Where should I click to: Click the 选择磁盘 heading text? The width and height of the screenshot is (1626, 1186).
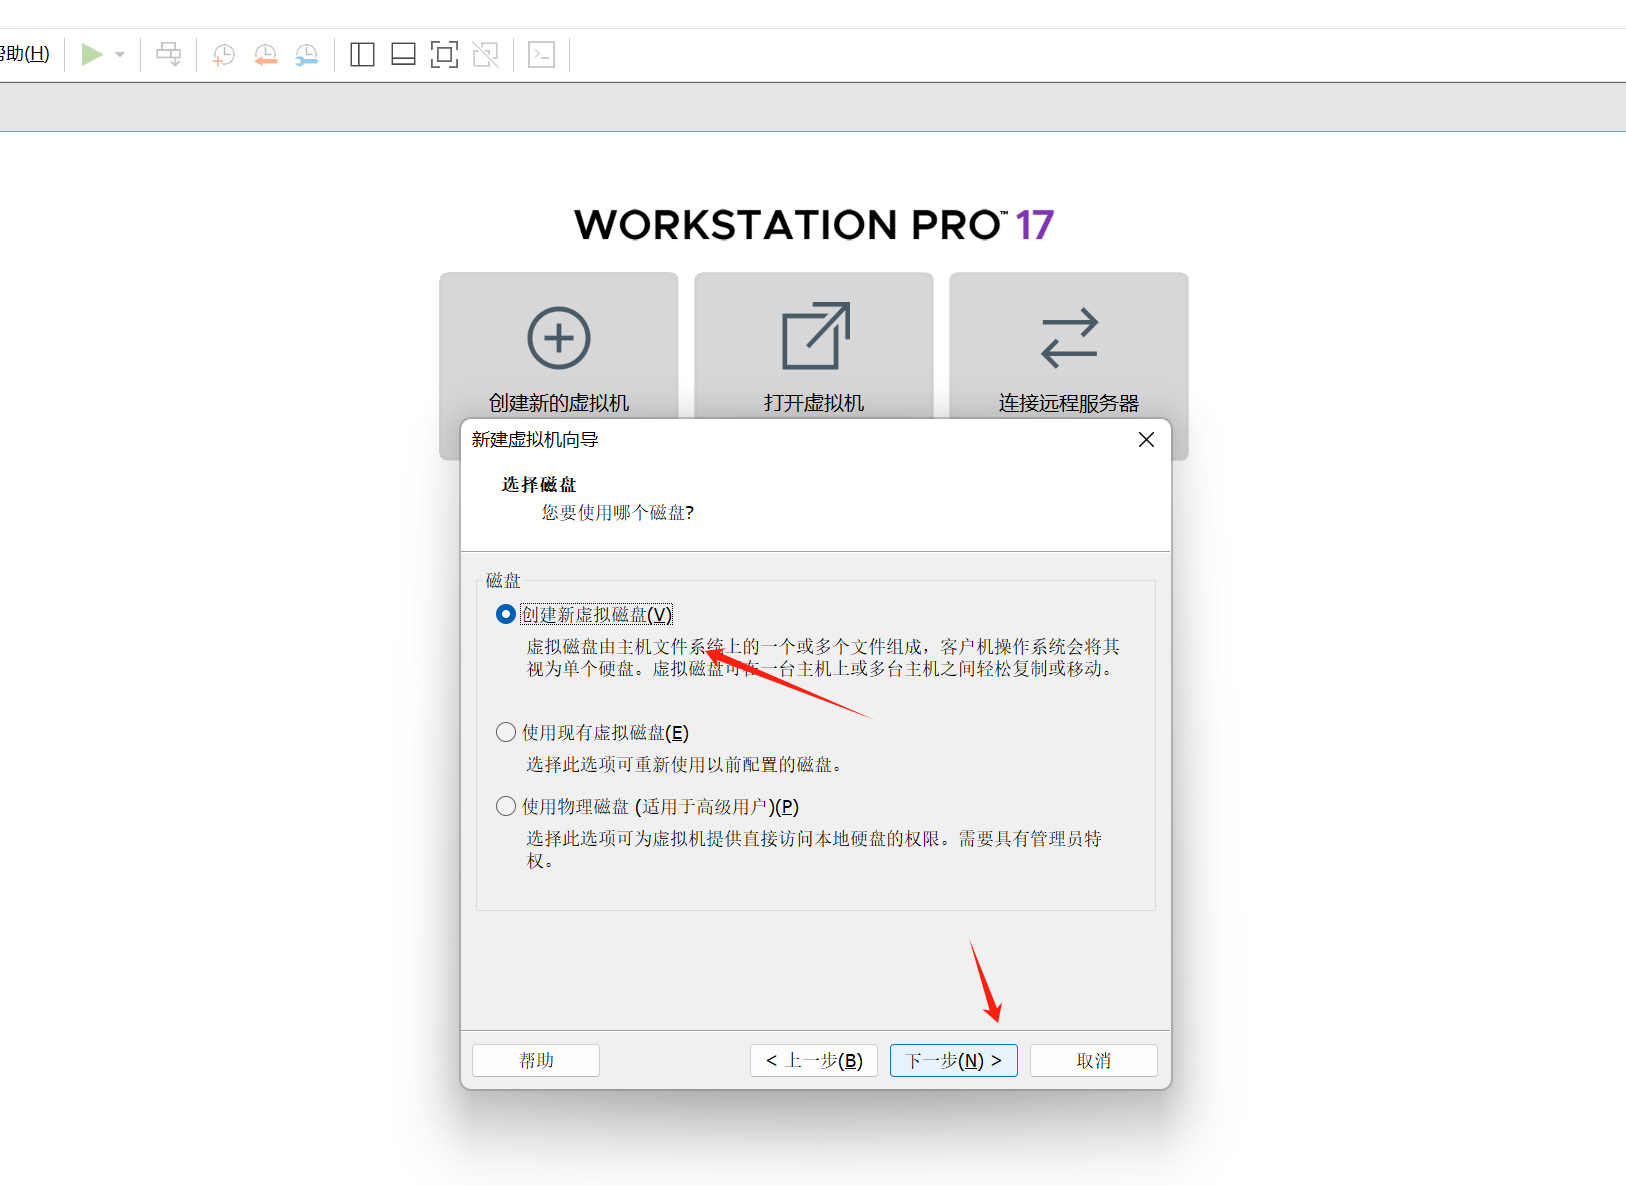pos(539,485)
